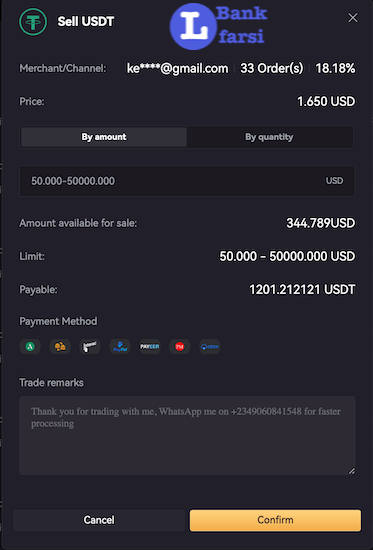
Task: Choose the orange payment method icon
Action: click(x=60, y=347)
